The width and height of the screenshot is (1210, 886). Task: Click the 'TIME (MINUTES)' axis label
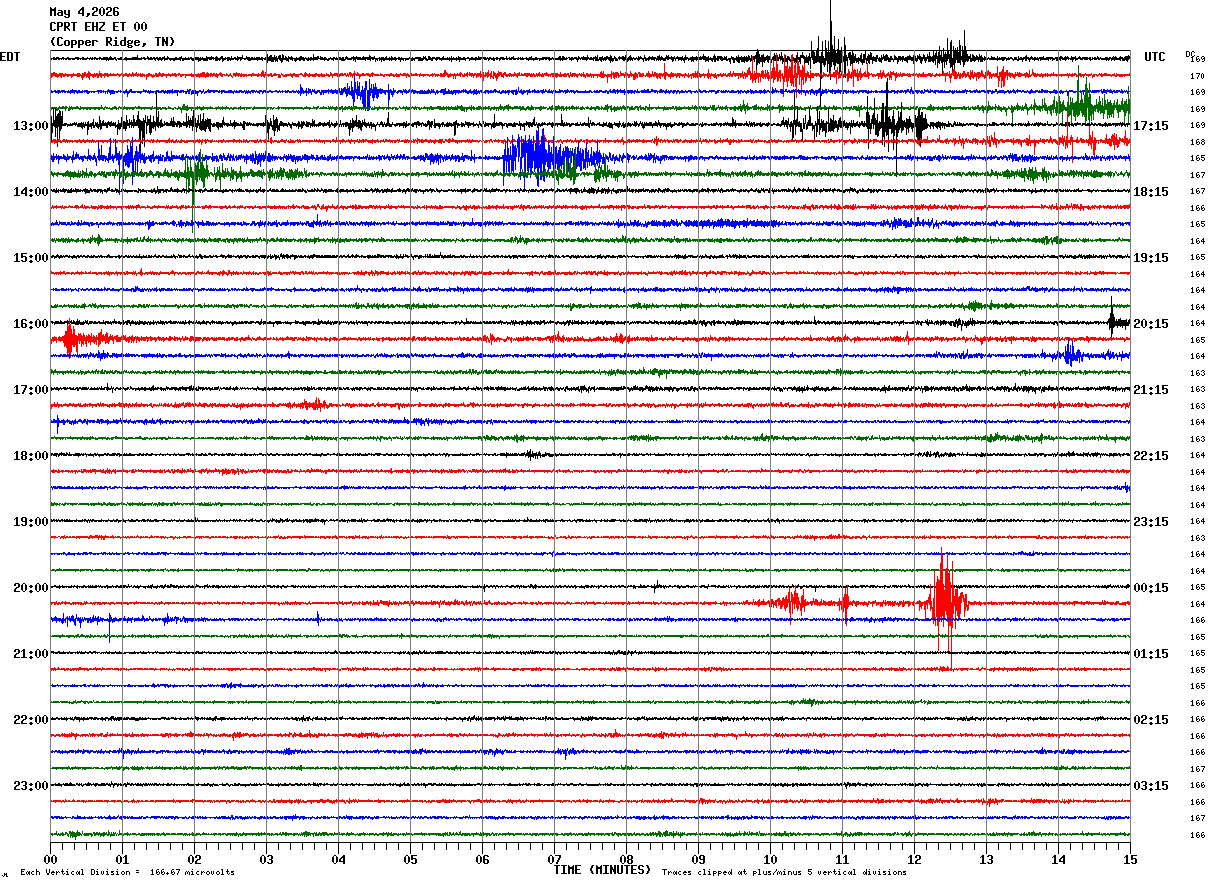tap(602, 871)
